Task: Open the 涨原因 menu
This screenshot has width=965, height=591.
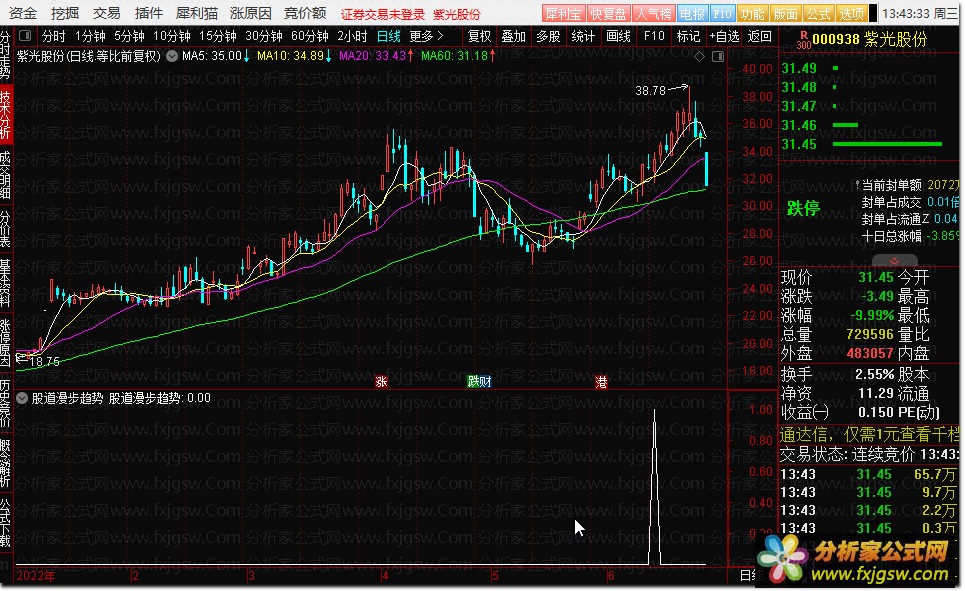Action: click(x=251, y=13)
